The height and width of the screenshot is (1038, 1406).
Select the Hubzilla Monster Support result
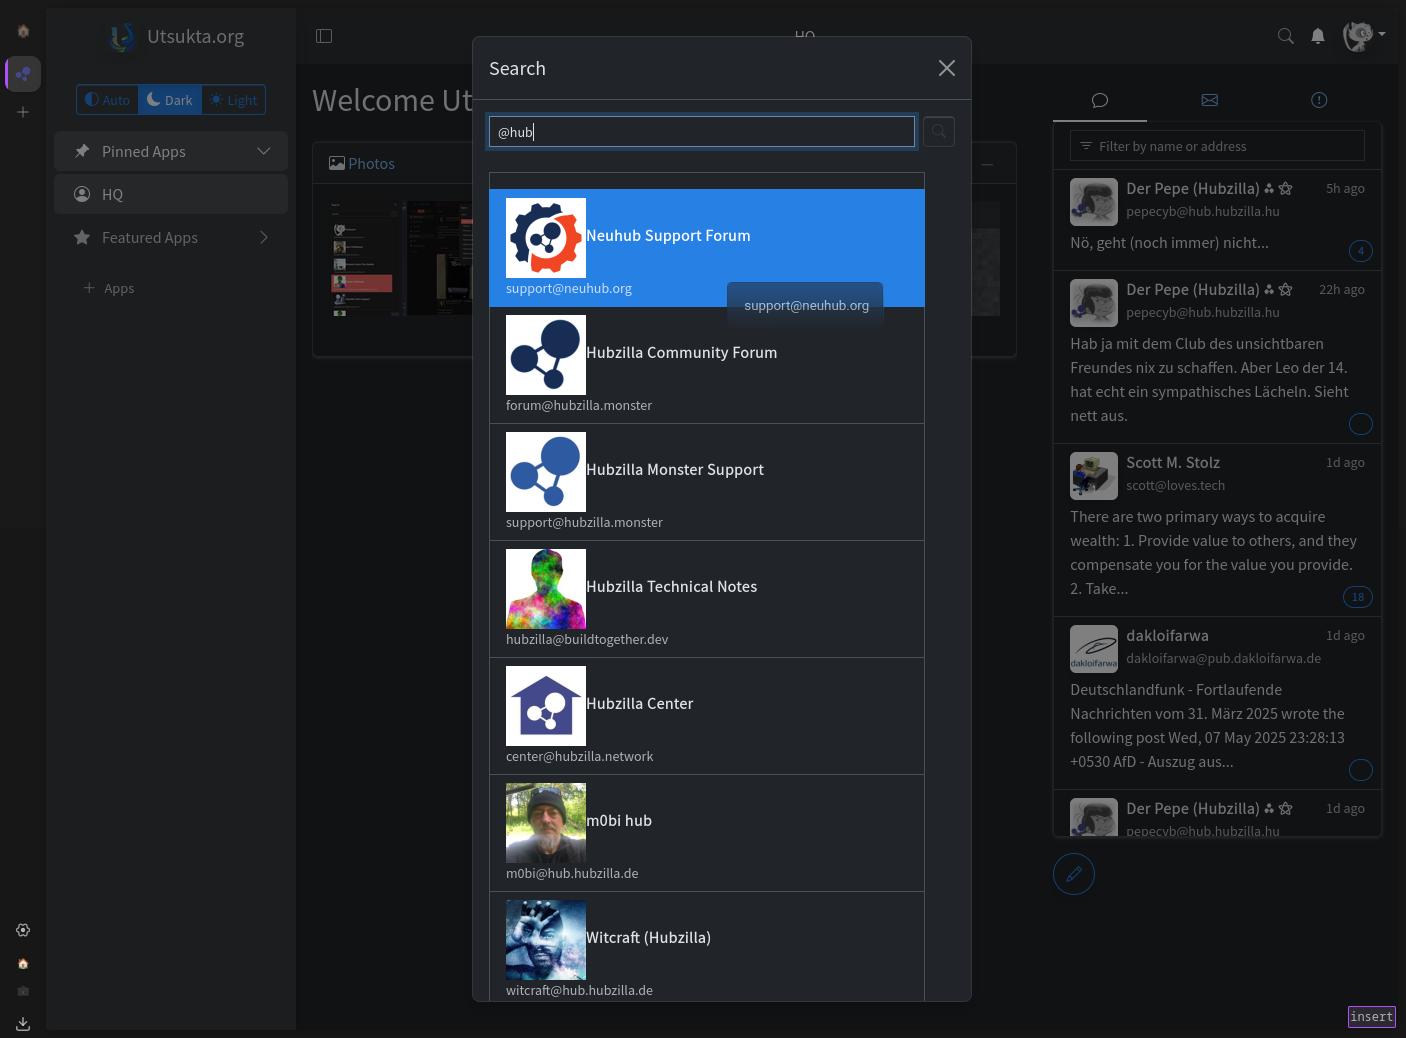[707, 482]
